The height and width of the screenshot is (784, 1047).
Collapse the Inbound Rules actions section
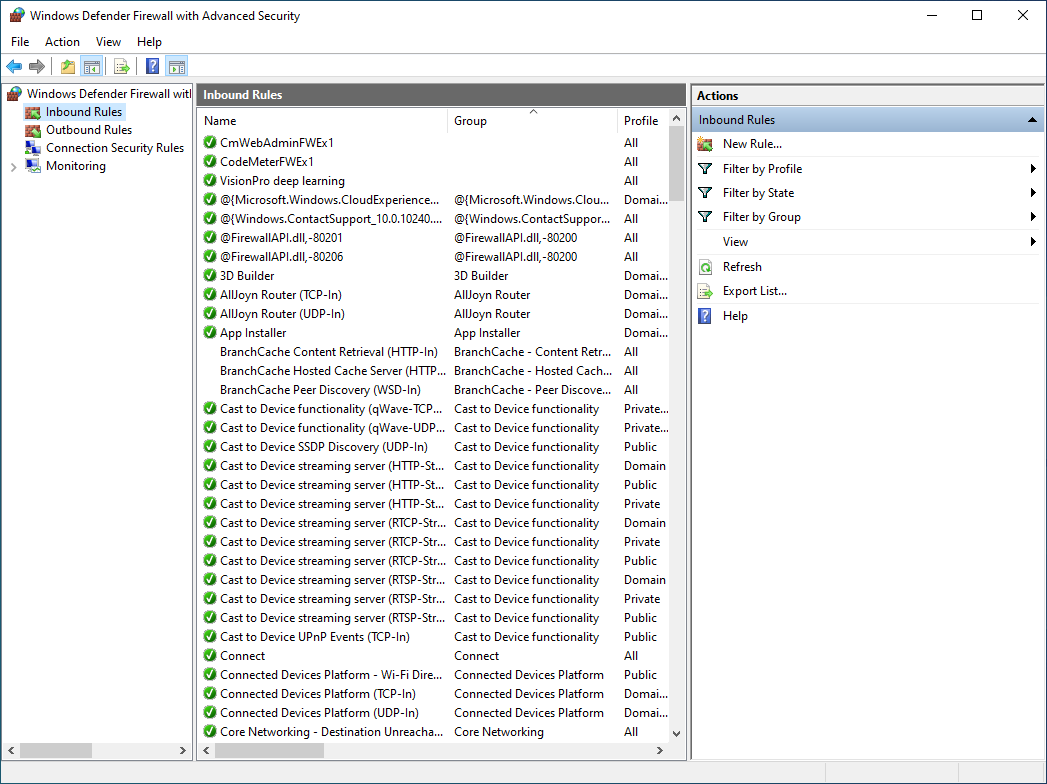click(1031, 120)
